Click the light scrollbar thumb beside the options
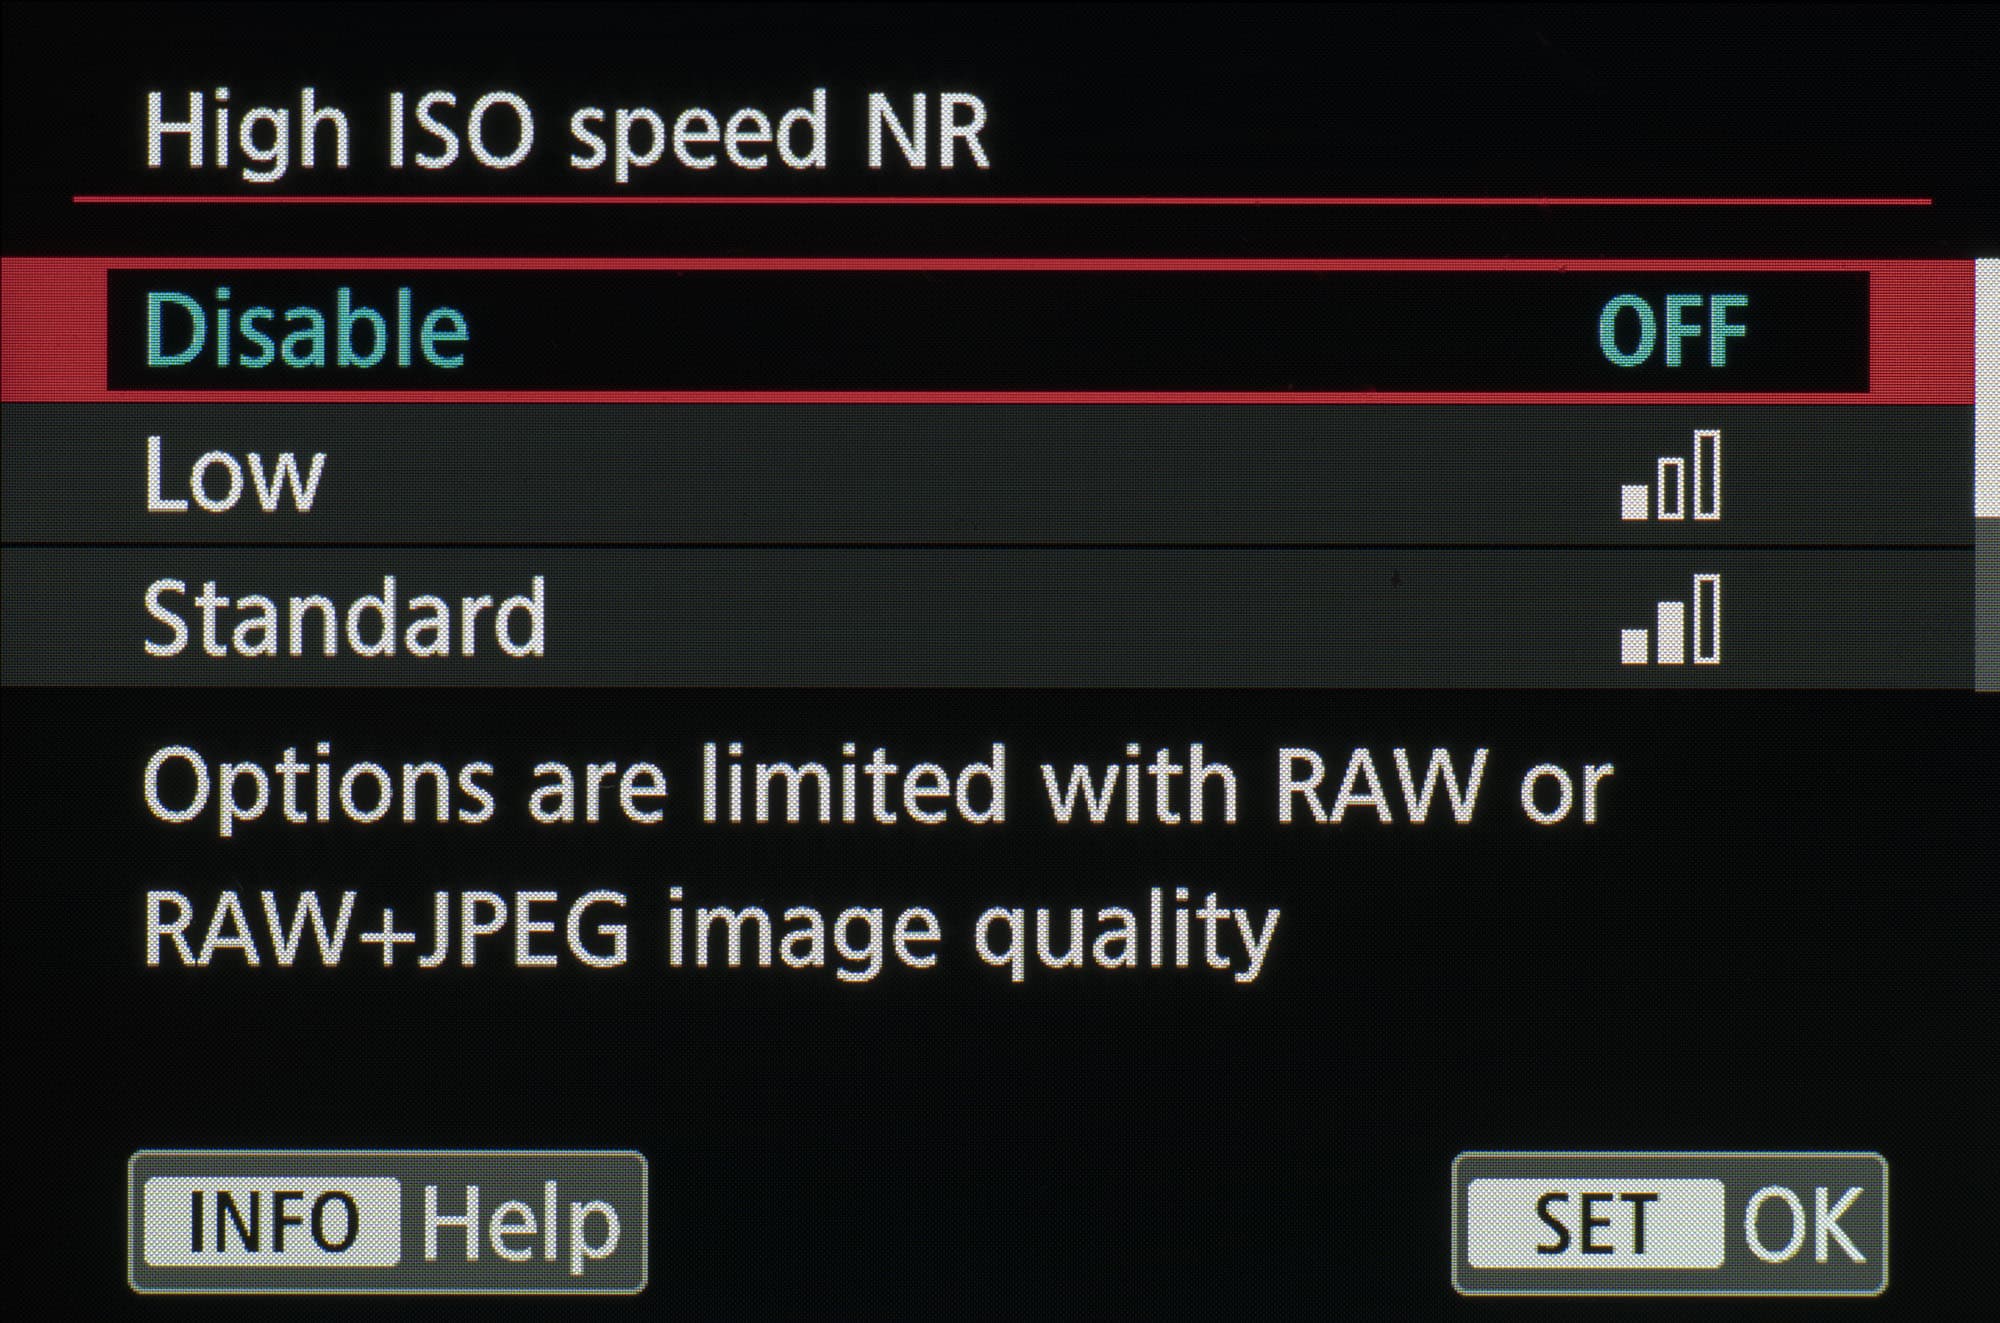2000x1323 pixels. (1987, 388)
